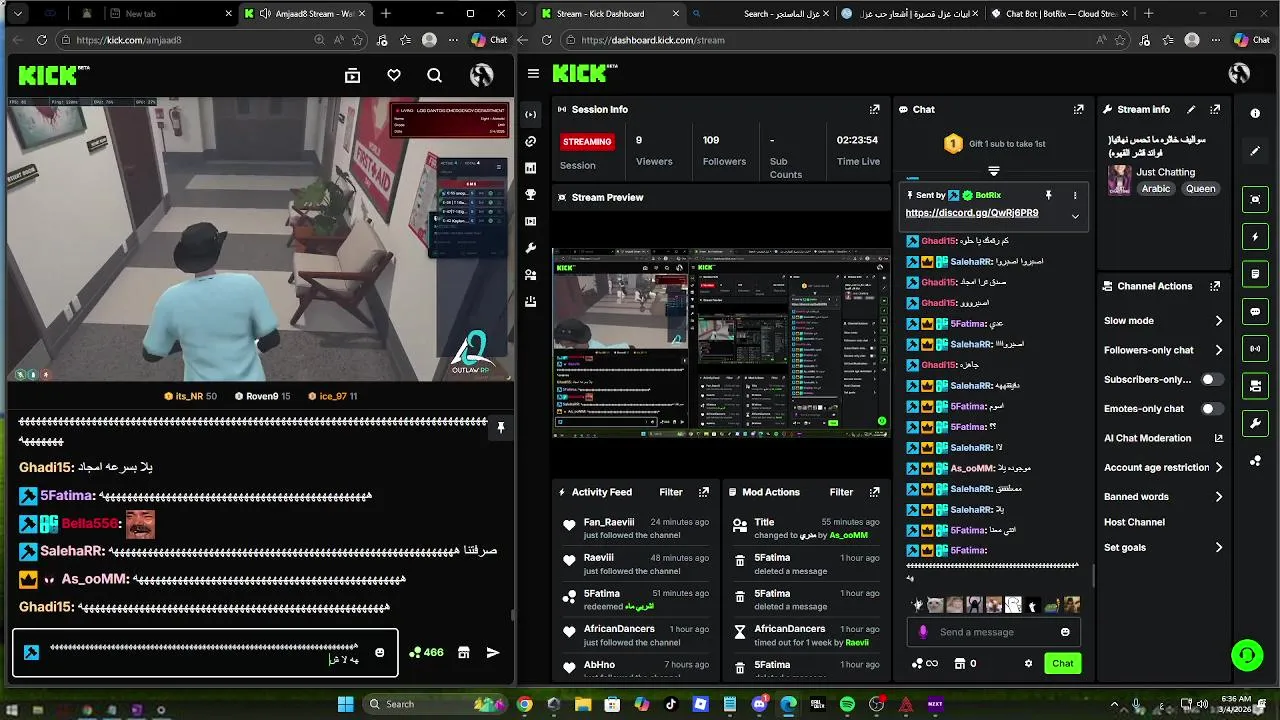Click the Windows taskbar Search box
Screen dimensions: 1280x720
[x=434, y=704]
